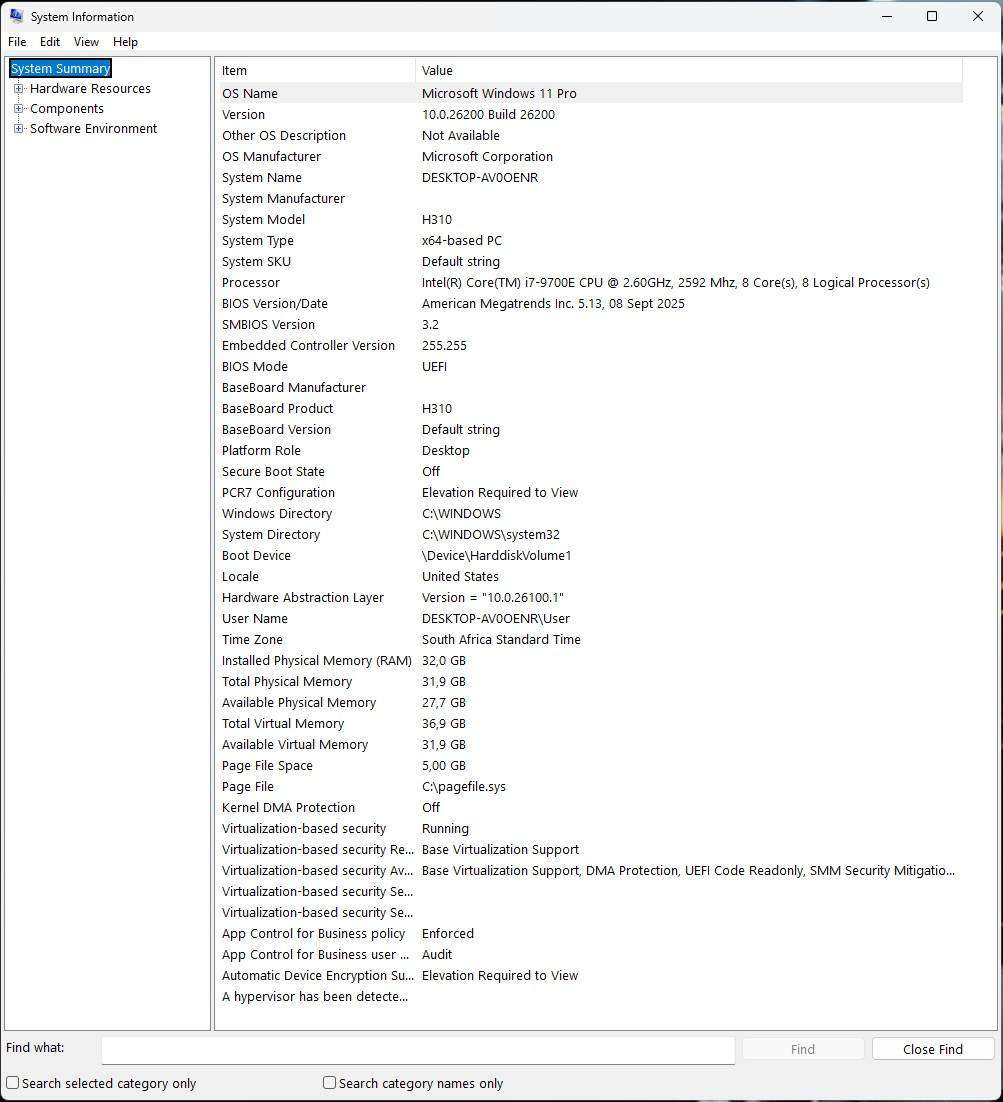Select the User Name row
1003x1102 pixels.
tap(590, 618)
